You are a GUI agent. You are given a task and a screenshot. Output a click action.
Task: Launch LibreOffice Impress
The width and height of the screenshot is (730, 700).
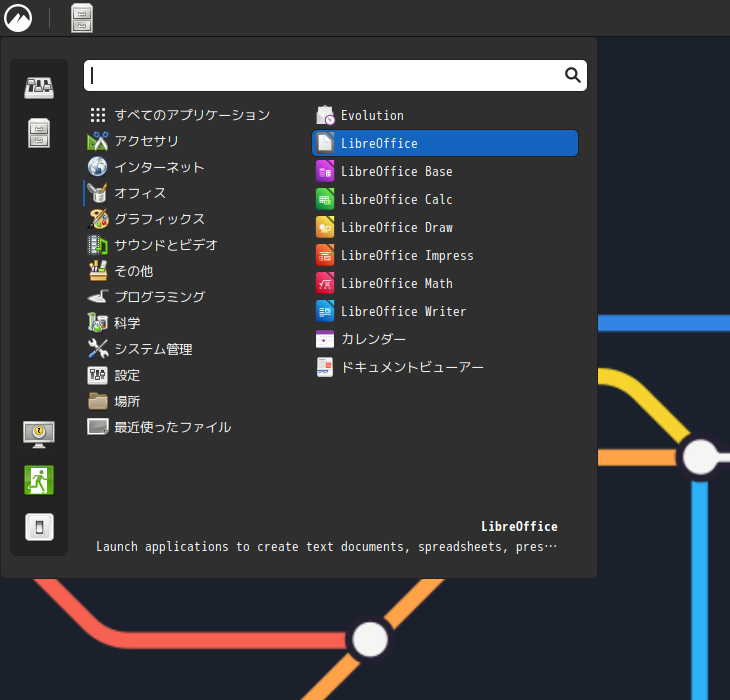click(445, 255)
